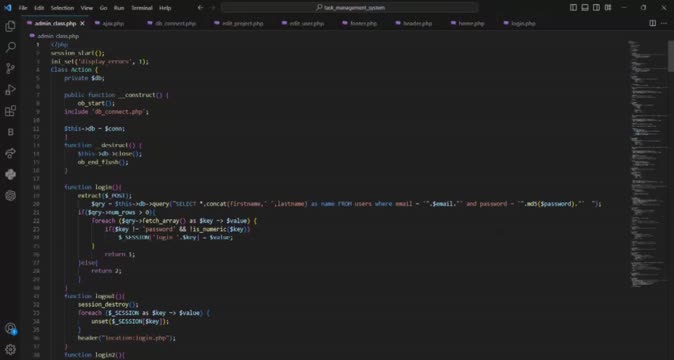Open the Accounts icon in activity bar

coord(10,329)
